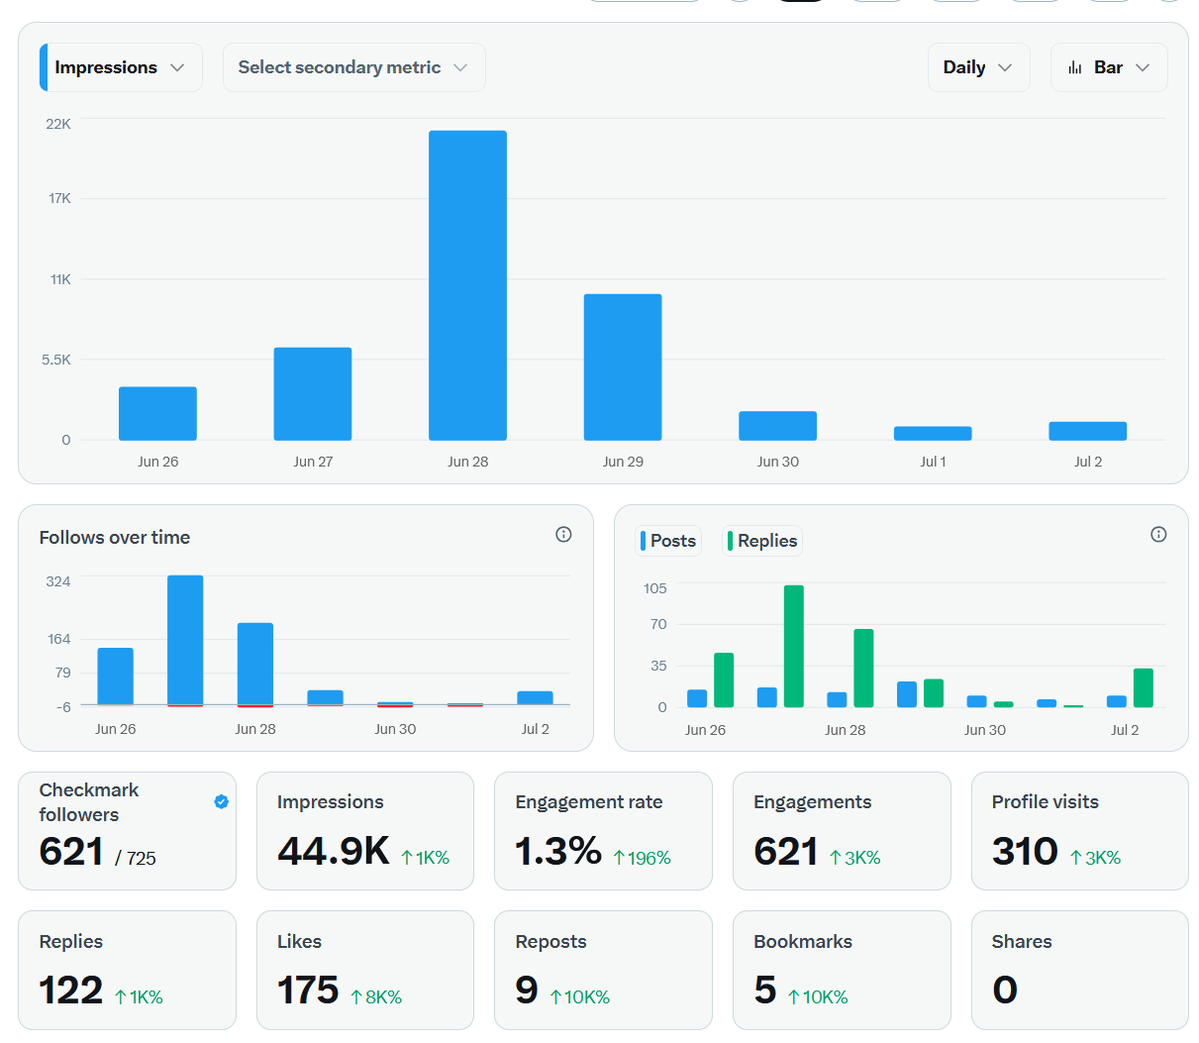Viewport: 1199px width, 1043px height.
Task: Open the Reposts 9 card
Action: tap(603, 970)
